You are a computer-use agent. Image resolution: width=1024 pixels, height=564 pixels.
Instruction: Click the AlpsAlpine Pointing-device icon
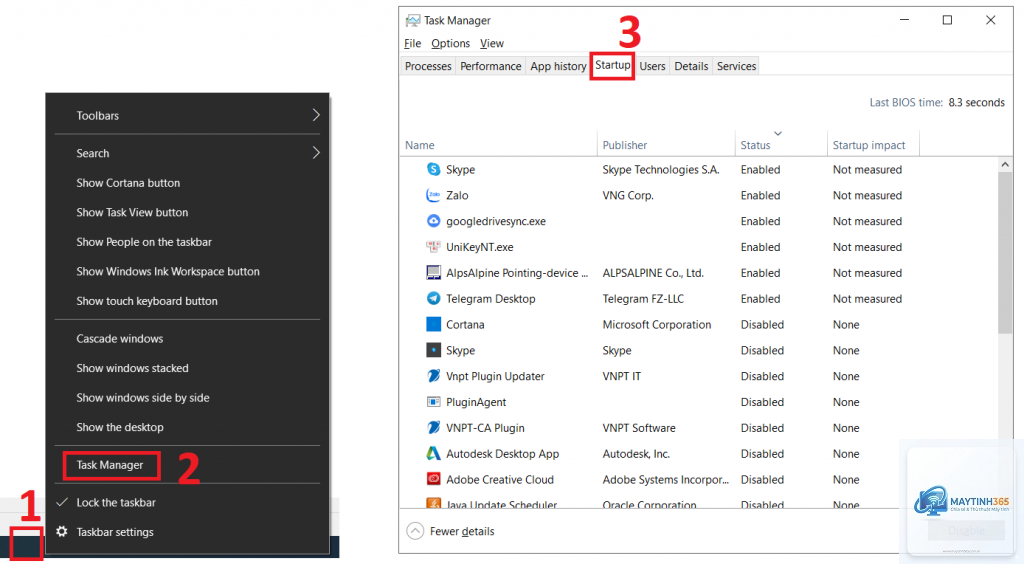tap(434, 273)
